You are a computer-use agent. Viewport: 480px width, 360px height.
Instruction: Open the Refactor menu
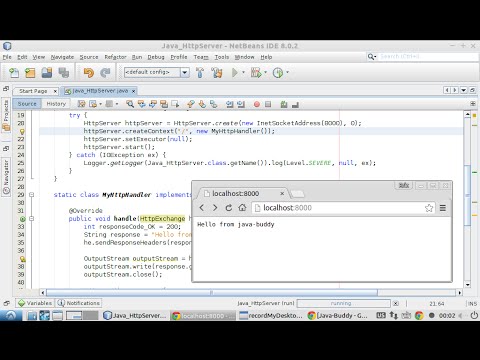click(x=115, y=57)
